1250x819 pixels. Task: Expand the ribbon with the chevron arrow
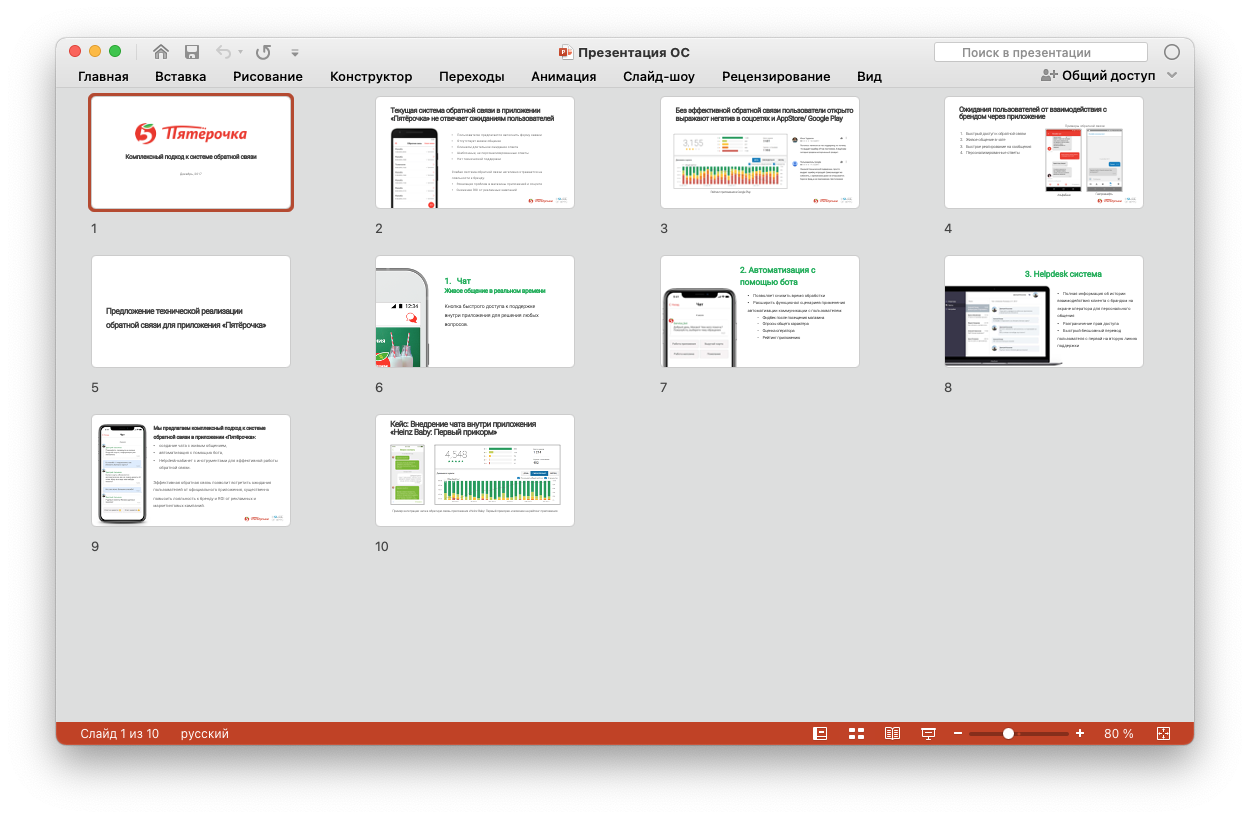coord(1172,76)
